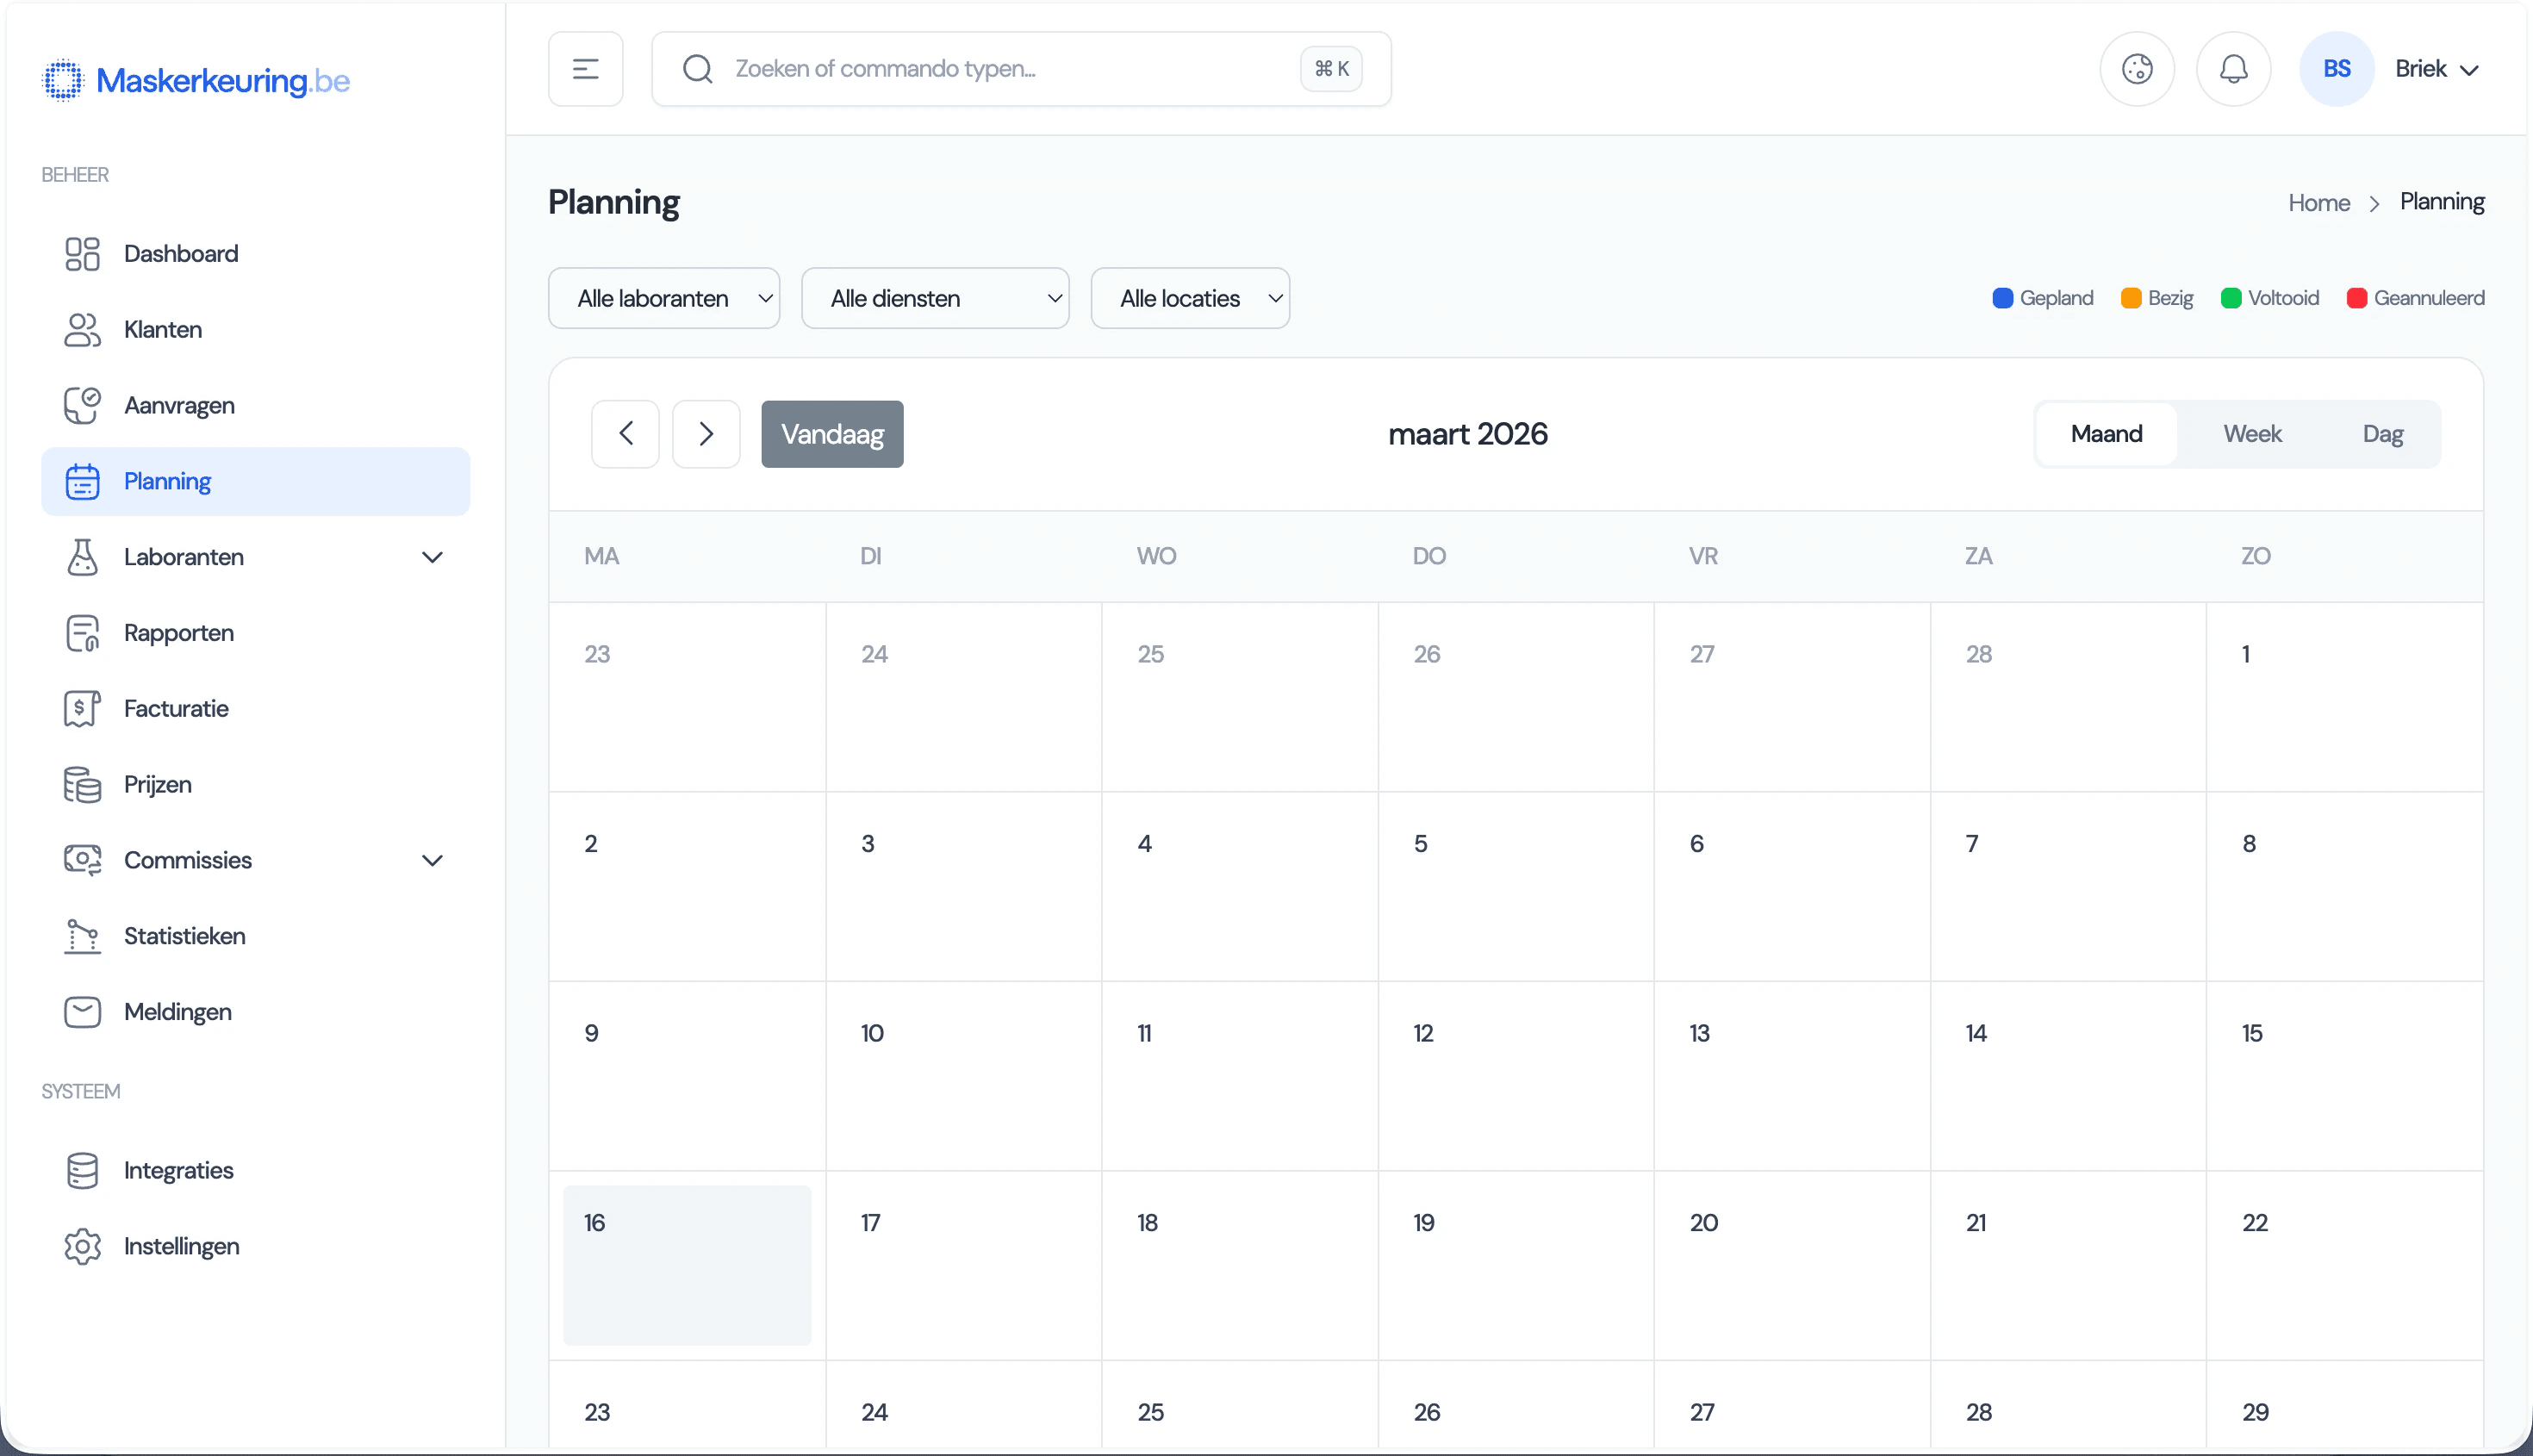2533x1456 pixels.
Task: Select the Klanten icon in the sidebar
Action: pos(81,329)
